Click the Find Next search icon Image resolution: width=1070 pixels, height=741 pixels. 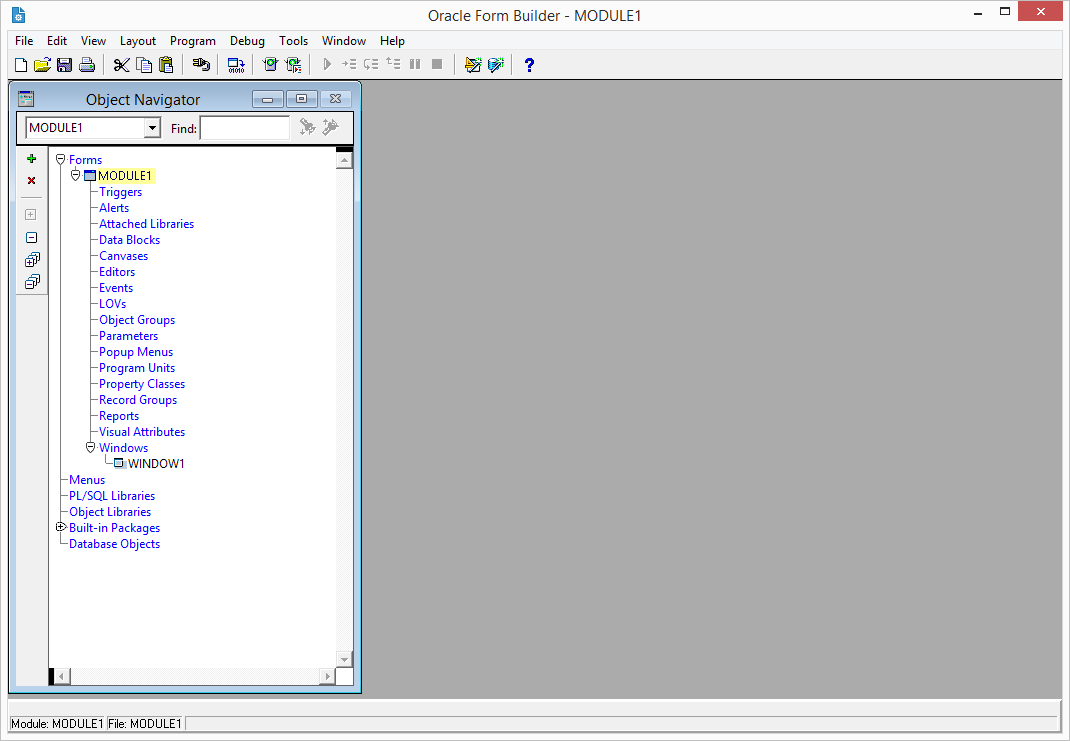pos(308,128)
